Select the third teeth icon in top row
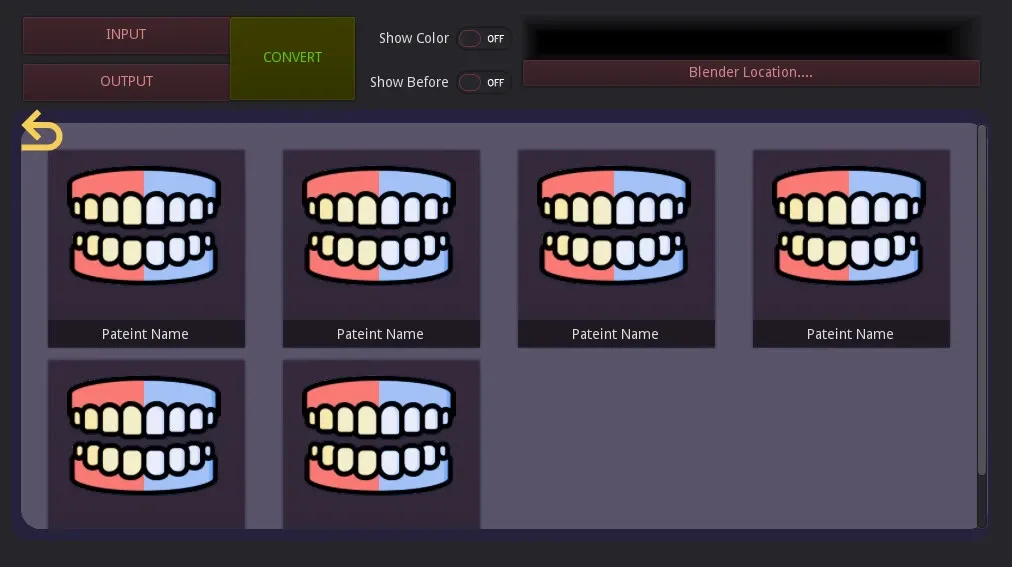 [615, 227]
